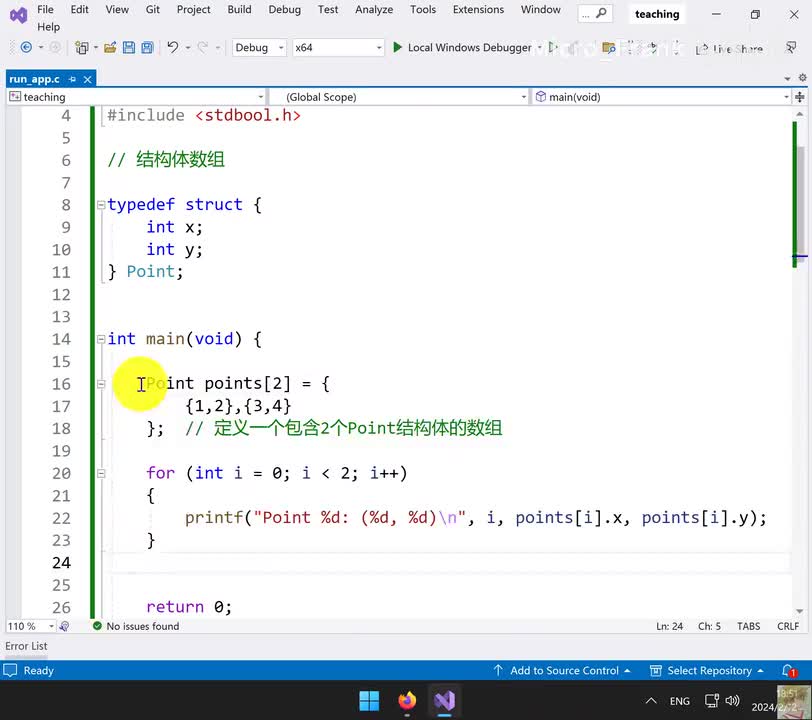Undo the last edit

click(172, 48)
